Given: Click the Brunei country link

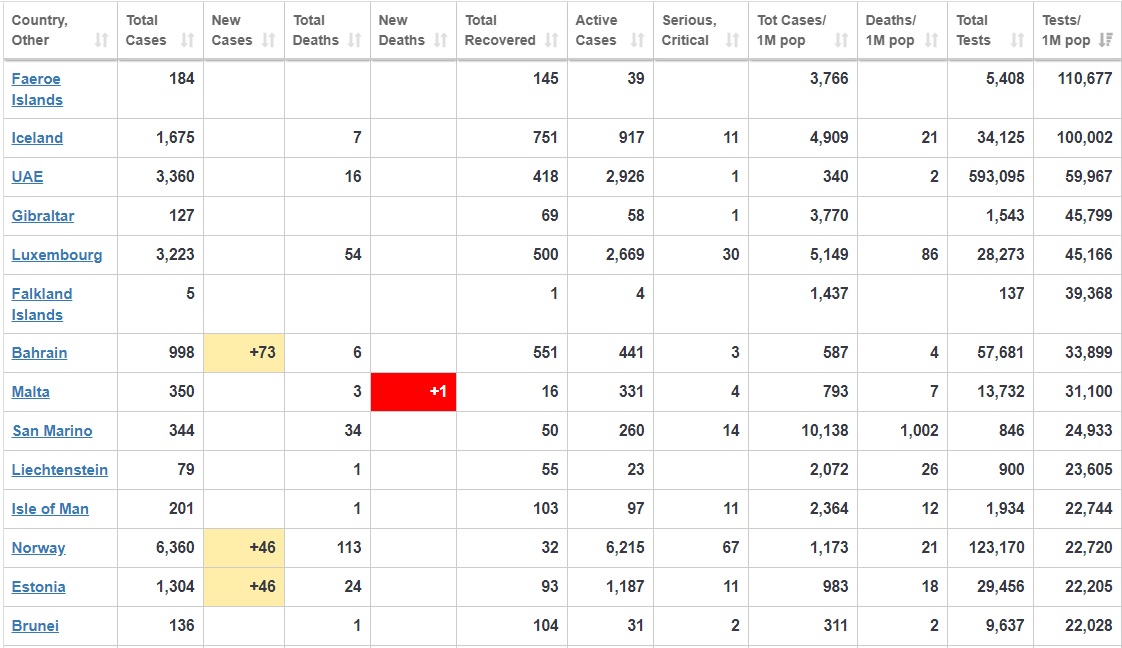Looking at the screenshot, I should pyautogui.click(x=35, y=626).
